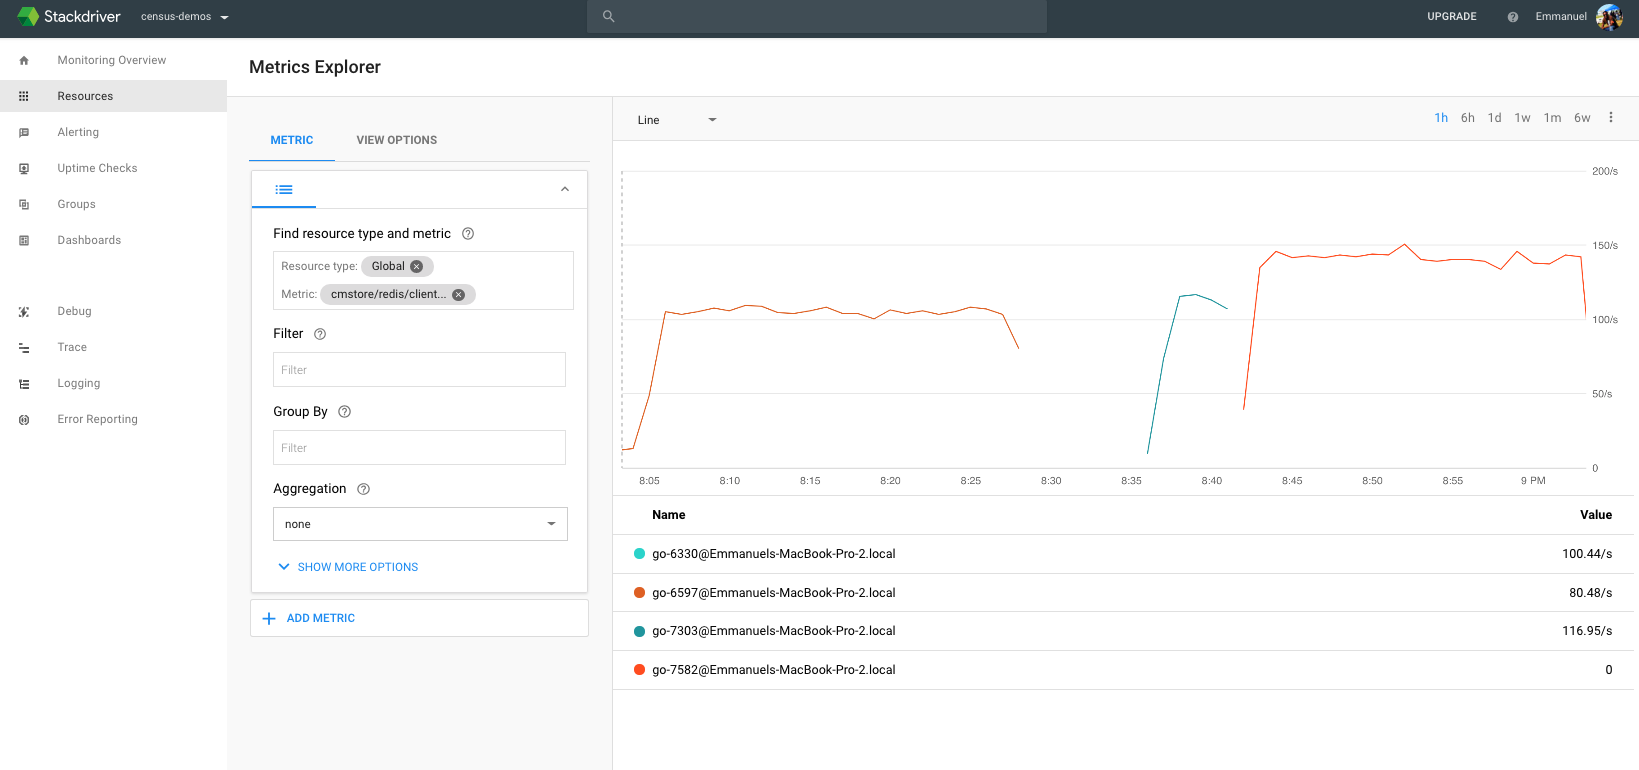Open help icon next to Group By
The height and width of the screenshot is (770, 1639).
click(344, 412)
